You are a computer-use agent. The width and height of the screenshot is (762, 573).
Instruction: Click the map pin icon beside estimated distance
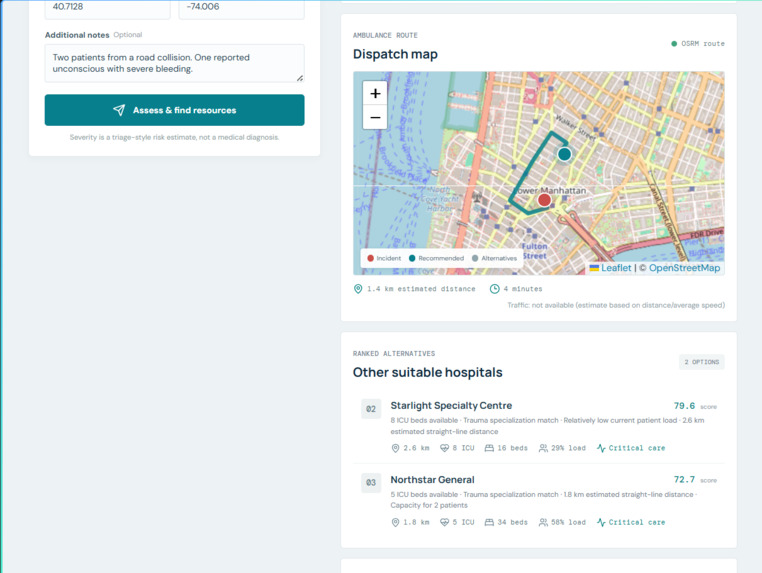(x=358, y=289)
